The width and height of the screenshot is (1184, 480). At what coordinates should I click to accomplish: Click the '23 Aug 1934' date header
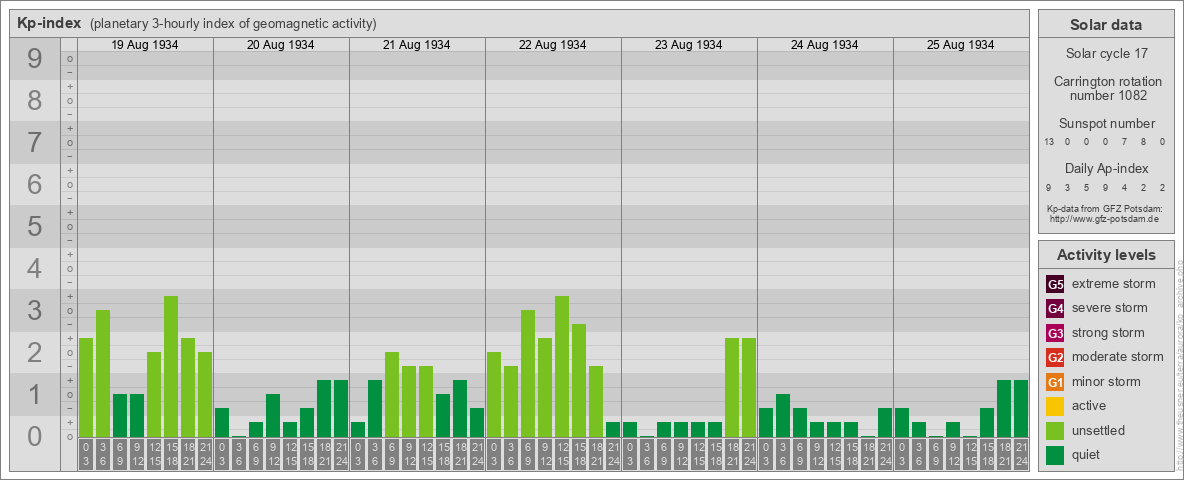(x=689, y=45)
